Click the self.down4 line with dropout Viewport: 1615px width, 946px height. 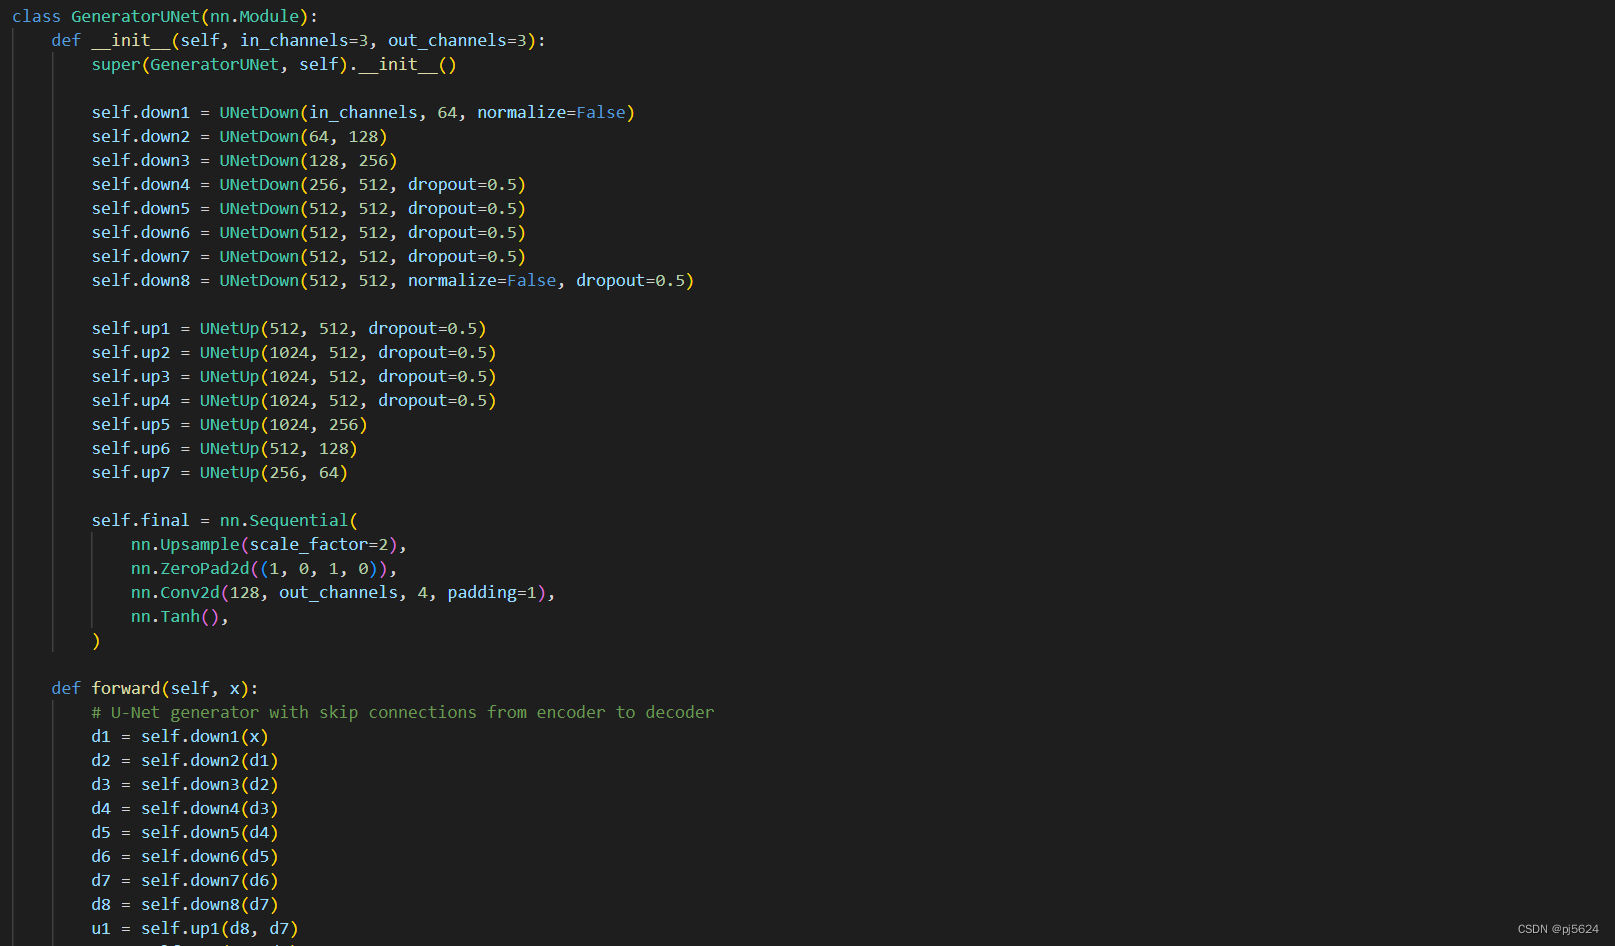[308, 184]
